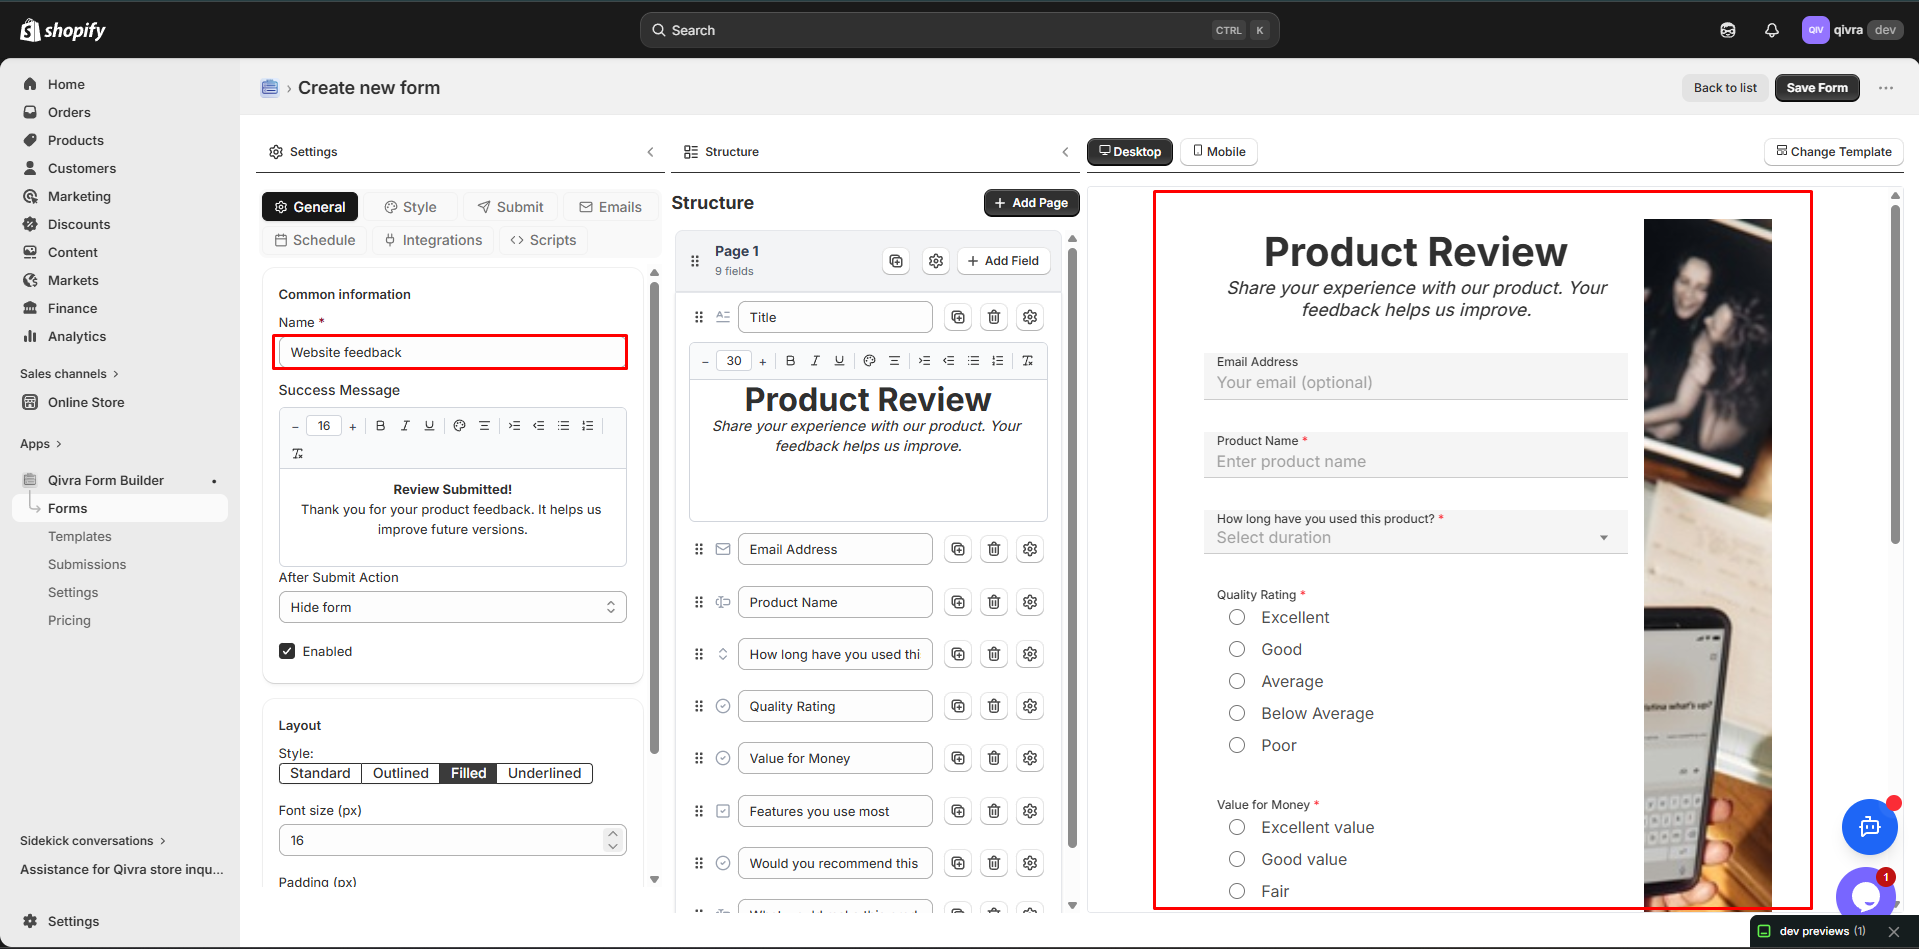Screen dimensions: 1919x949
Task: Switch preview to Mobile
Action: [1219, 152]
